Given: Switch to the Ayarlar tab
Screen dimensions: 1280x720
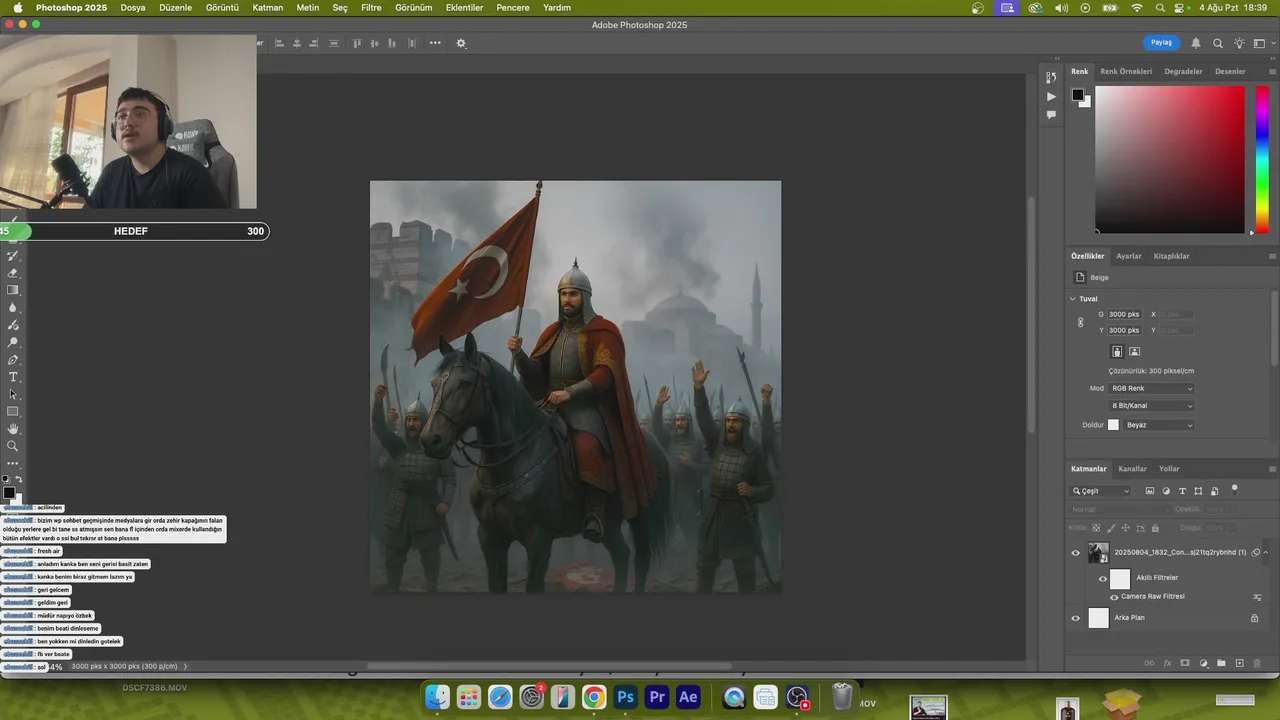Looking at the screenshot, I should [1129, 256].
